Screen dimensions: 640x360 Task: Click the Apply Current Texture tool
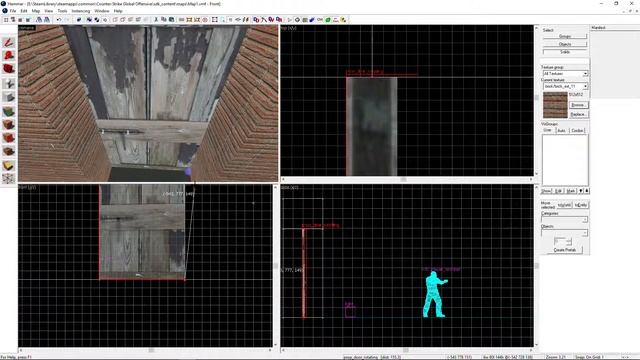tap(9, 124)
